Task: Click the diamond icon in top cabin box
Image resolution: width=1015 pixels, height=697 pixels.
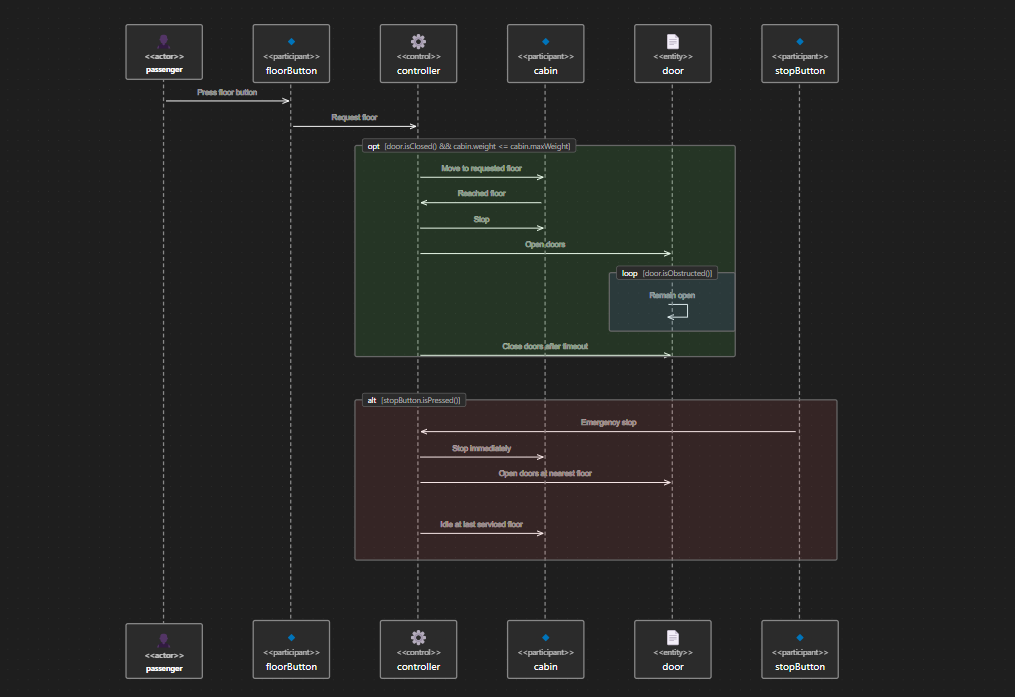Action: (x=546, y=41)
